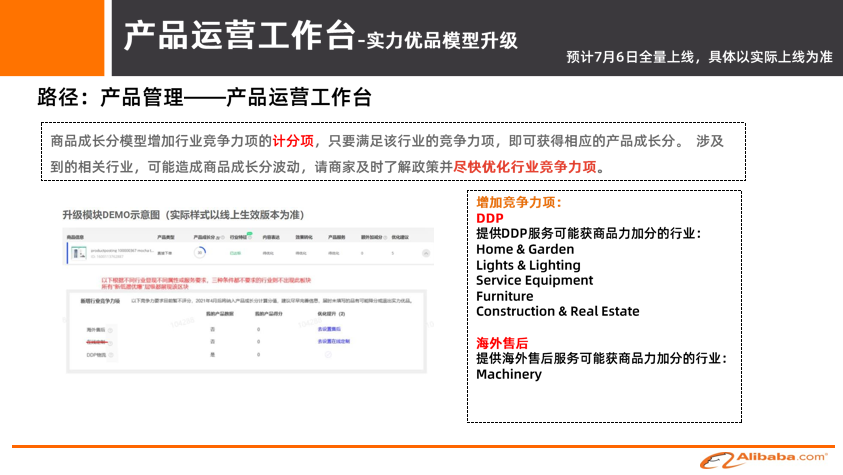
Task: Collapse the product row with the round chevron
Action: click(x=427, y=254)
